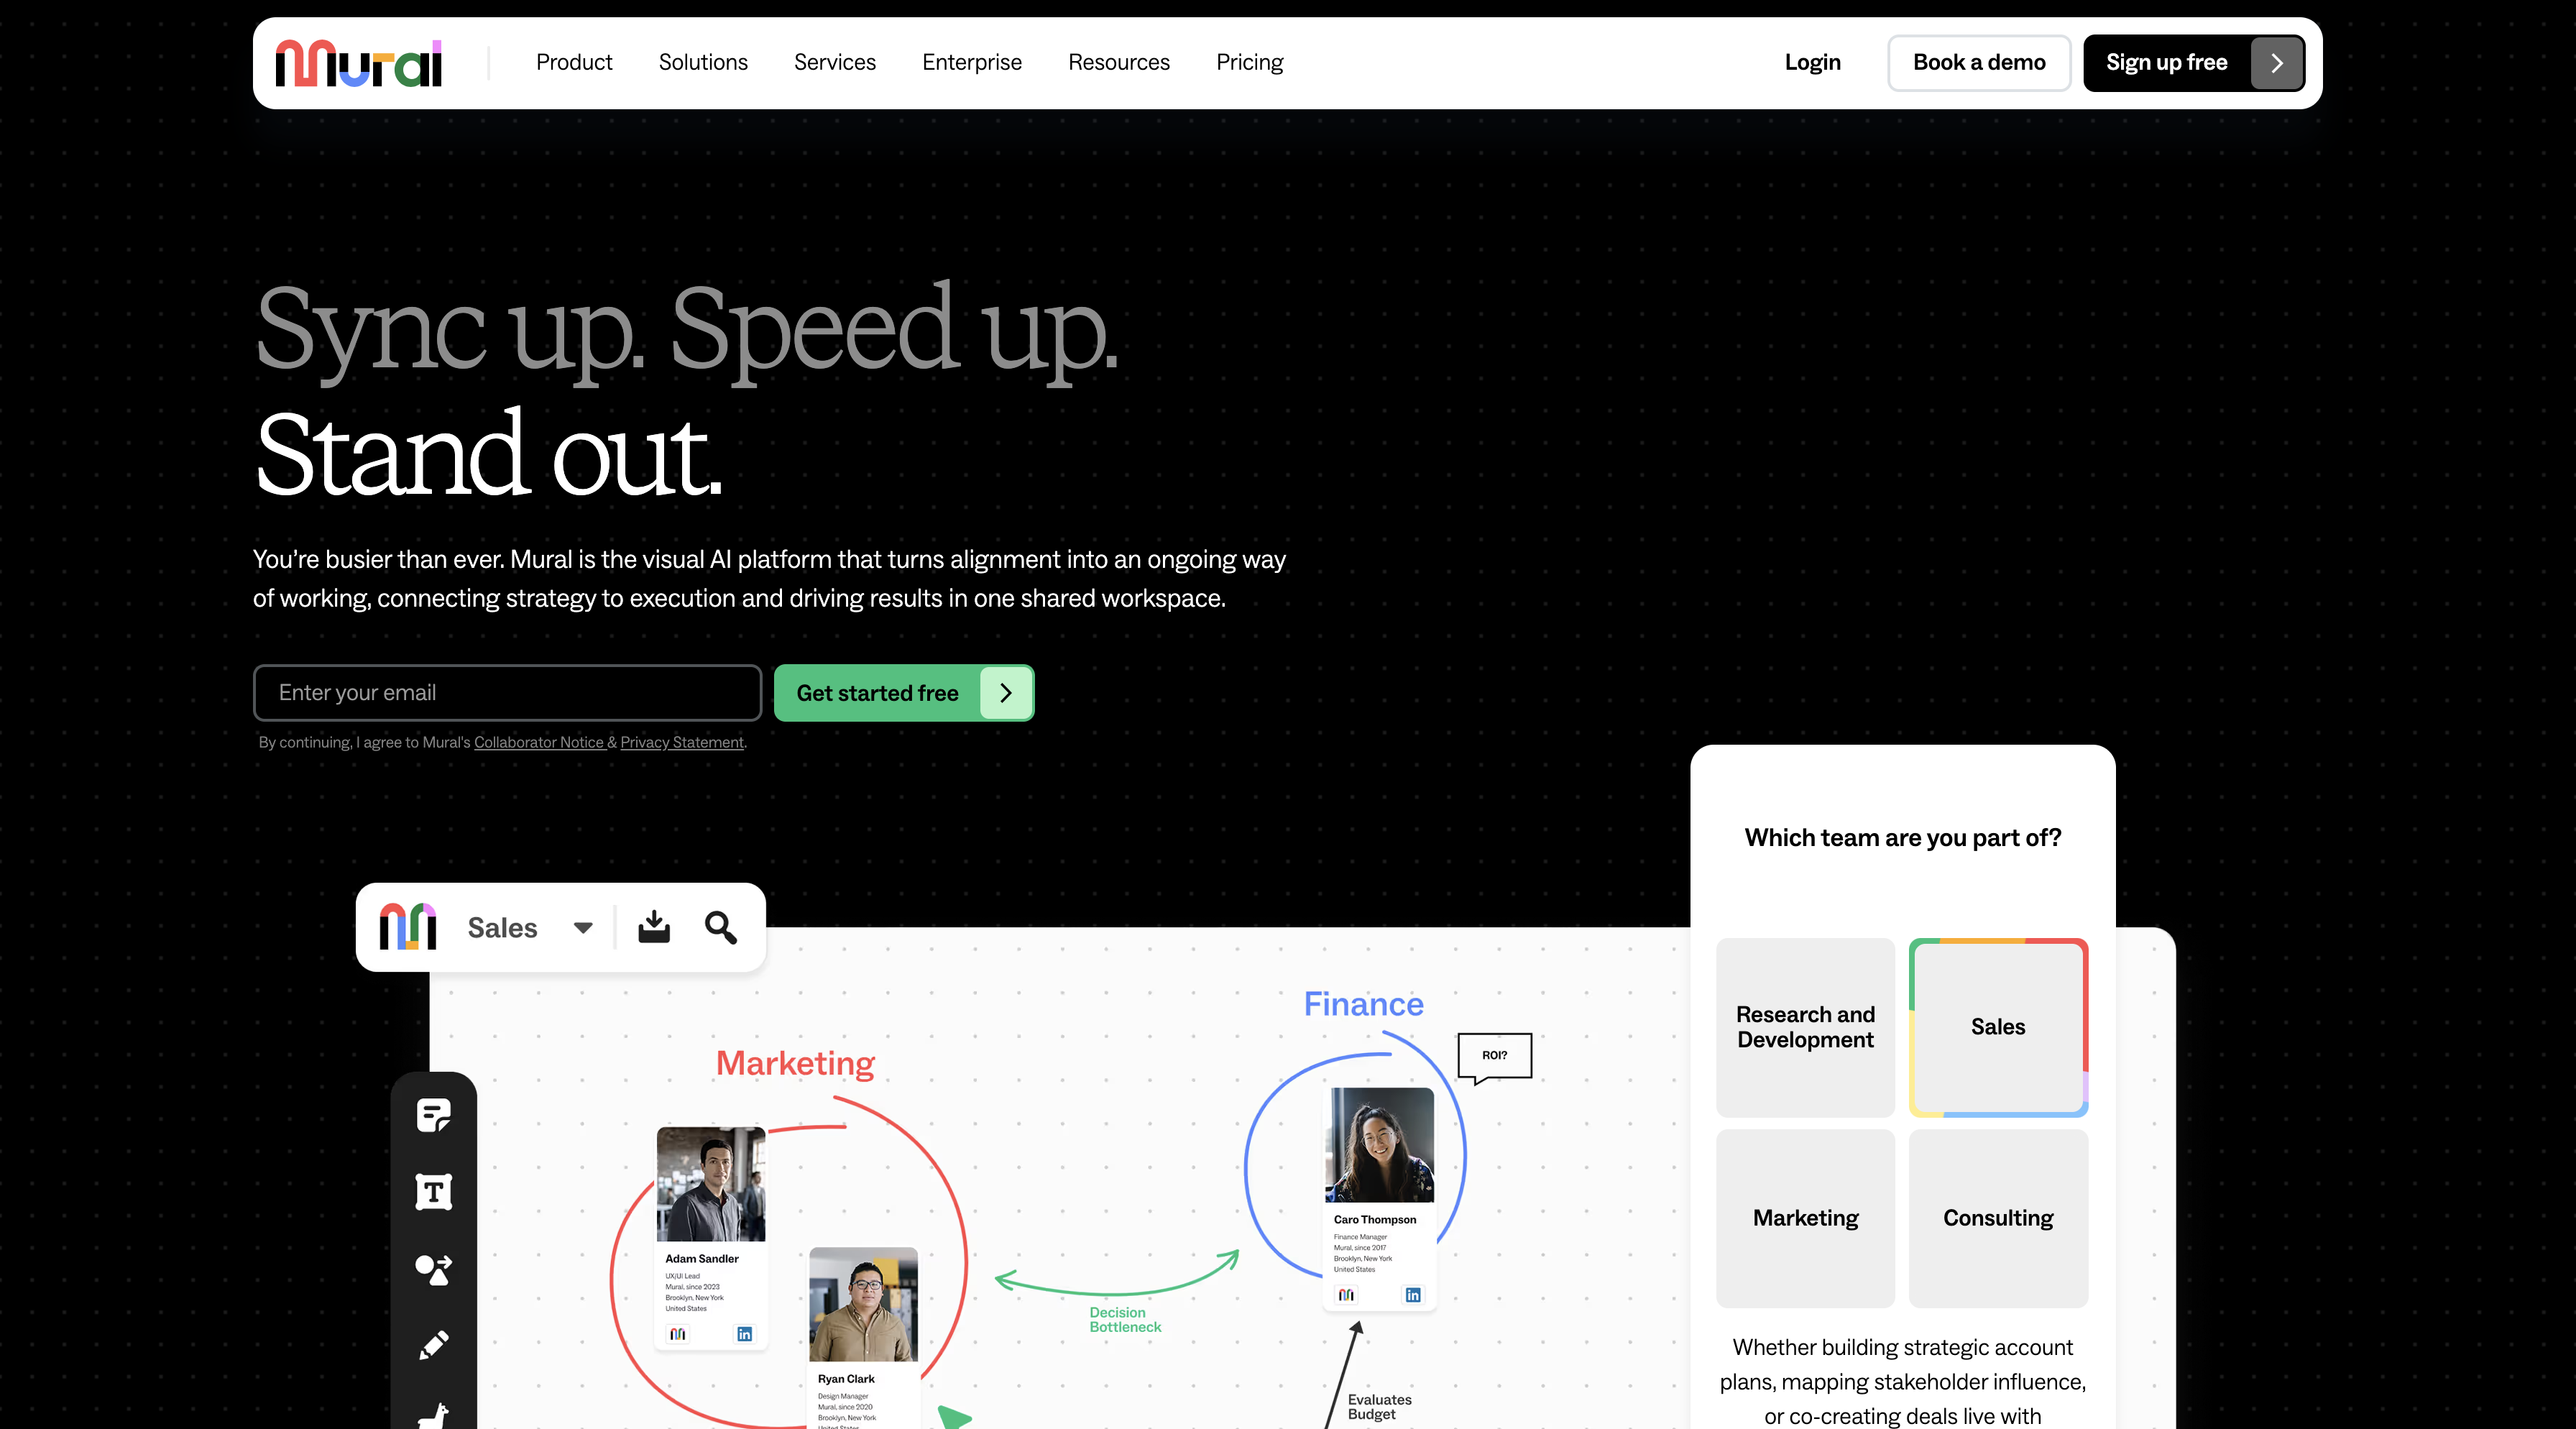The width and height of the screenshot is (2576, 1429).
Task: Open the Resources menu
Action: coord(1118,63)
